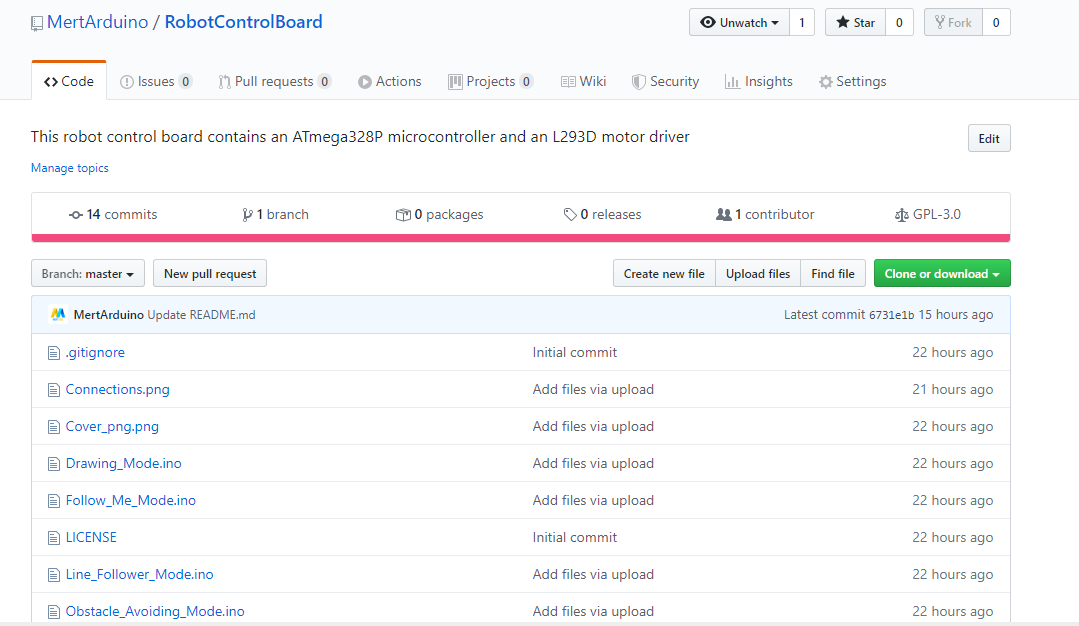Switch to the Wiki tab

(584, 81)
